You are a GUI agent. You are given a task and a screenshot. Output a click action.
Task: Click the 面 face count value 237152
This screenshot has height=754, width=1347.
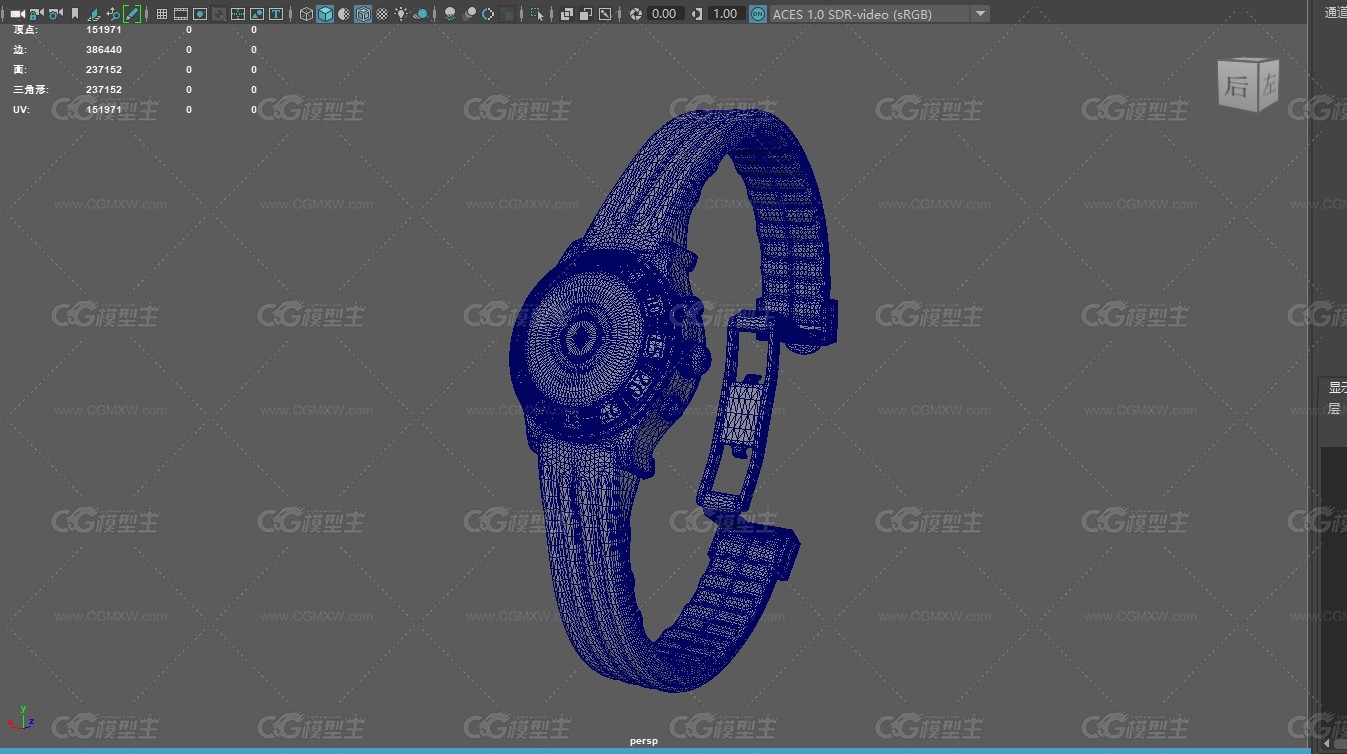(x=104, y=69)
